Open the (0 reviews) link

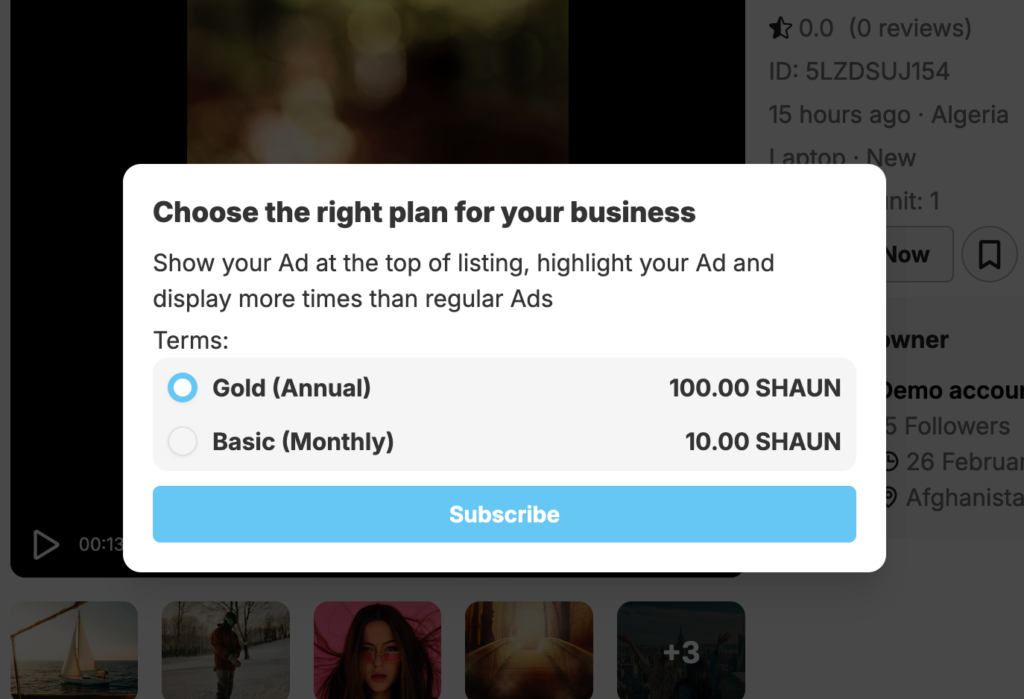click(x=910, y=28)
